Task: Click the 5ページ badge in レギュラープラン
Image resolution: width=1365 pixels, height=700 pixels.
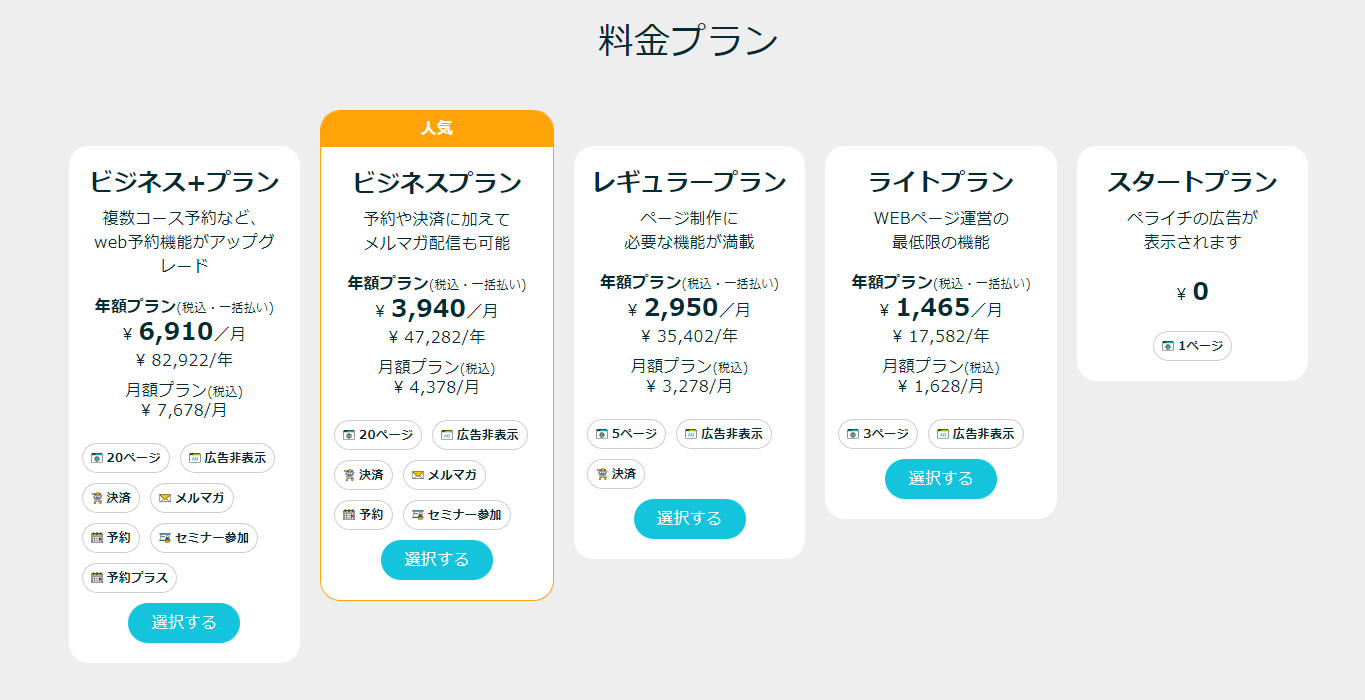Action: pos(627,434)
